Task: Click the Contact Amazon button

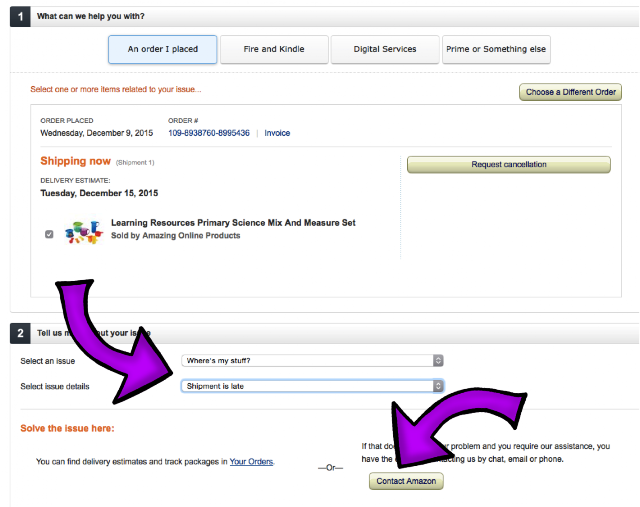Action: 406,481
